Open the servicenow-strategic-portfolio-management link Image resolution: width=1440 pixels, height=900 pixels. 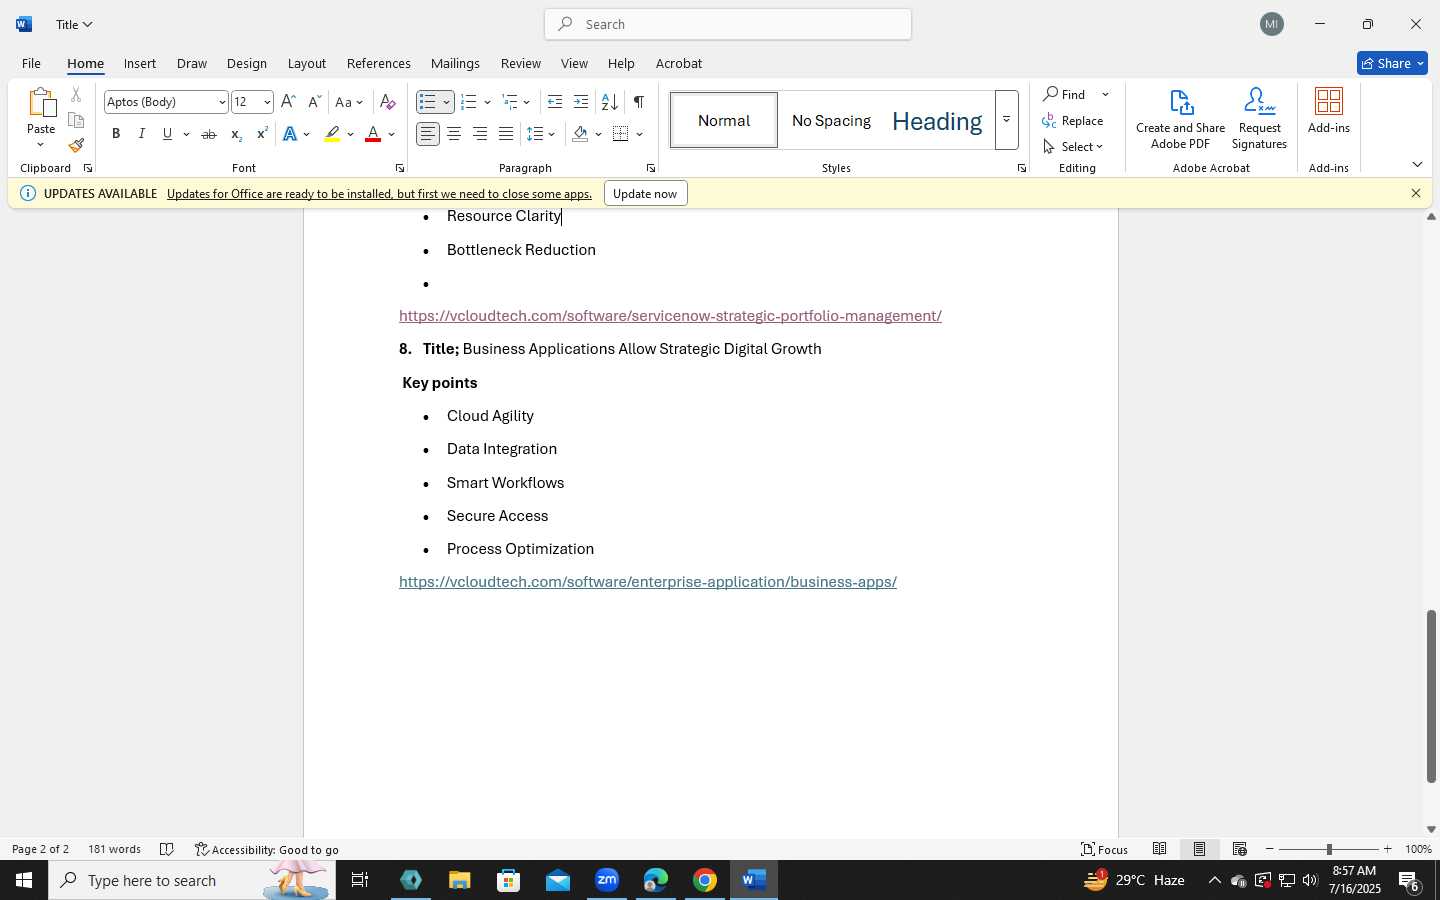tap(670, 316)
